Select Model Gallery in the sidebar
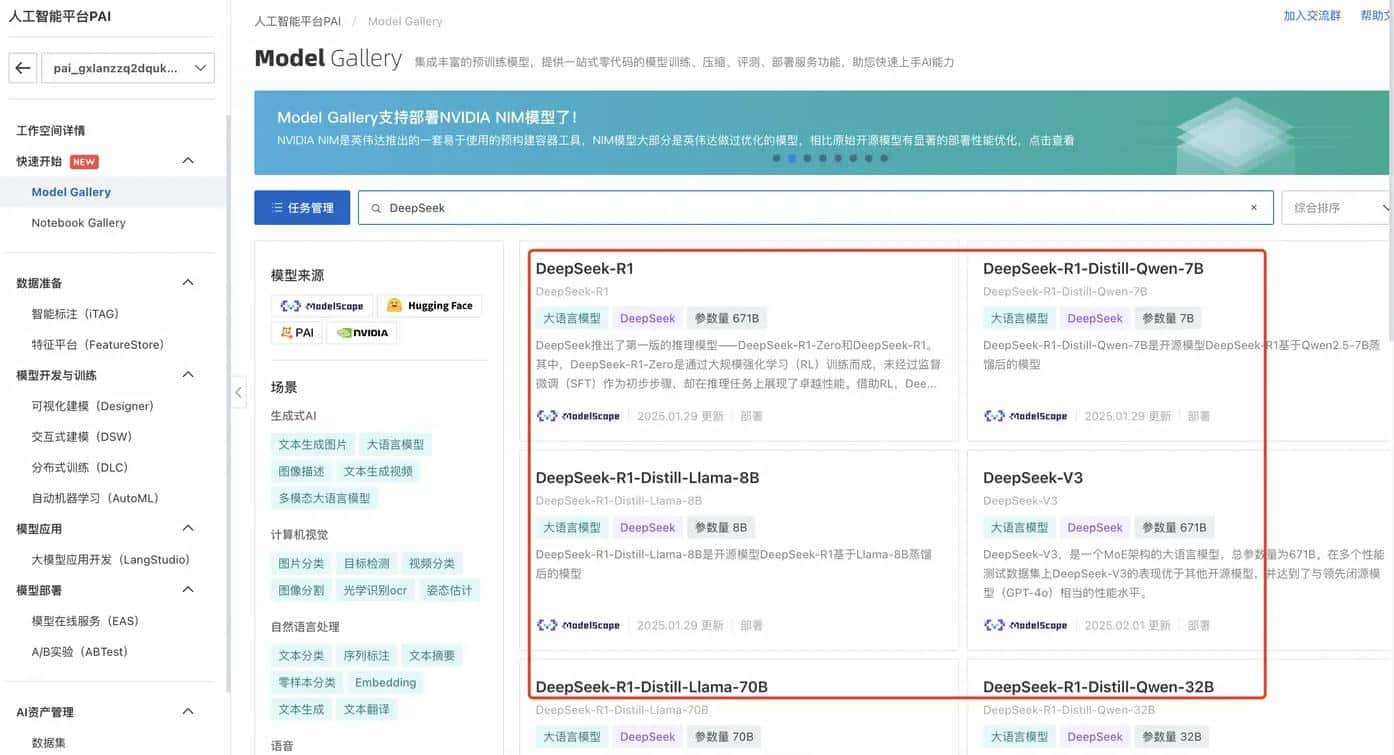 (71, 192)
